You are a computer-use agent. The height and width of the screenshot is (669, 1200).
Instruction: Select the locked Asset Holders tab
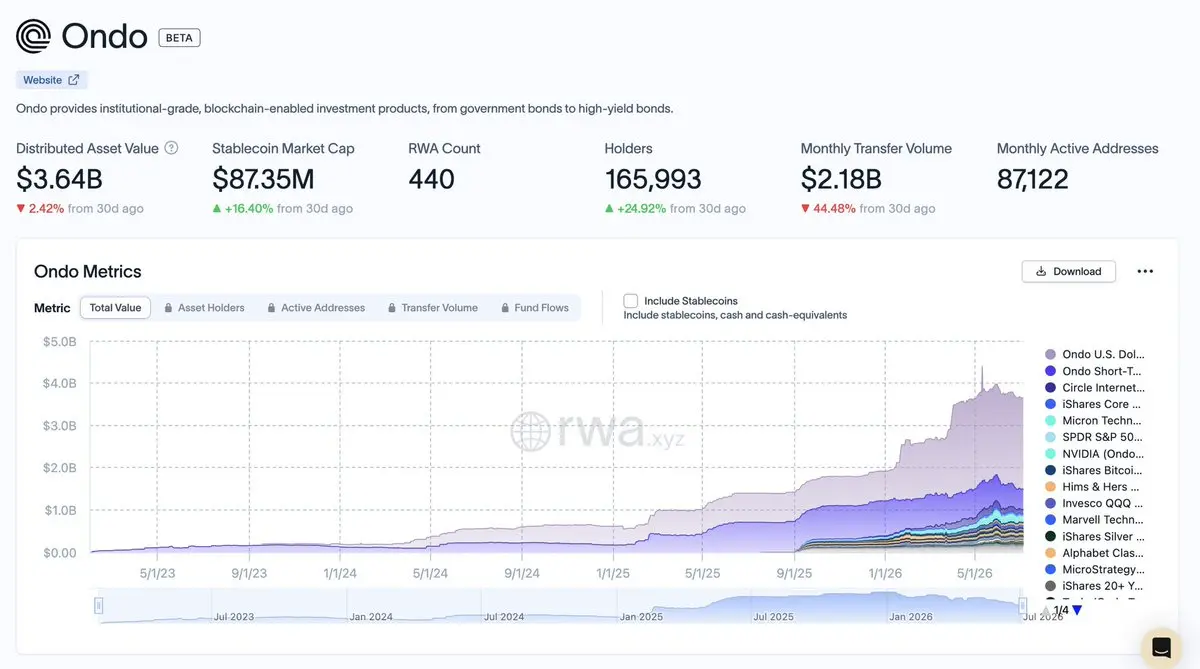coord(204,308)
